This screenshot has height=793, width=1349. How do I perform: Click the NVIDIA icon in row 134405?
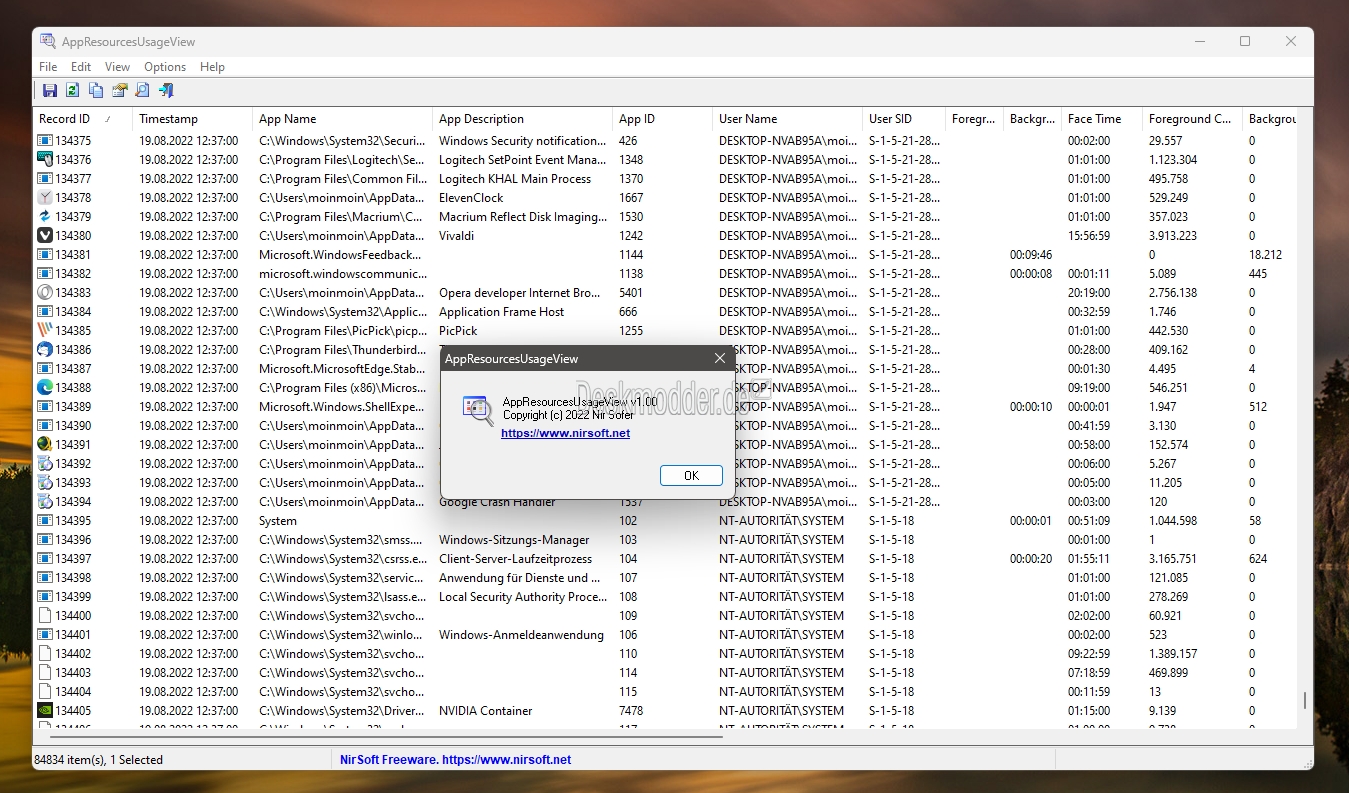point(45,711)
